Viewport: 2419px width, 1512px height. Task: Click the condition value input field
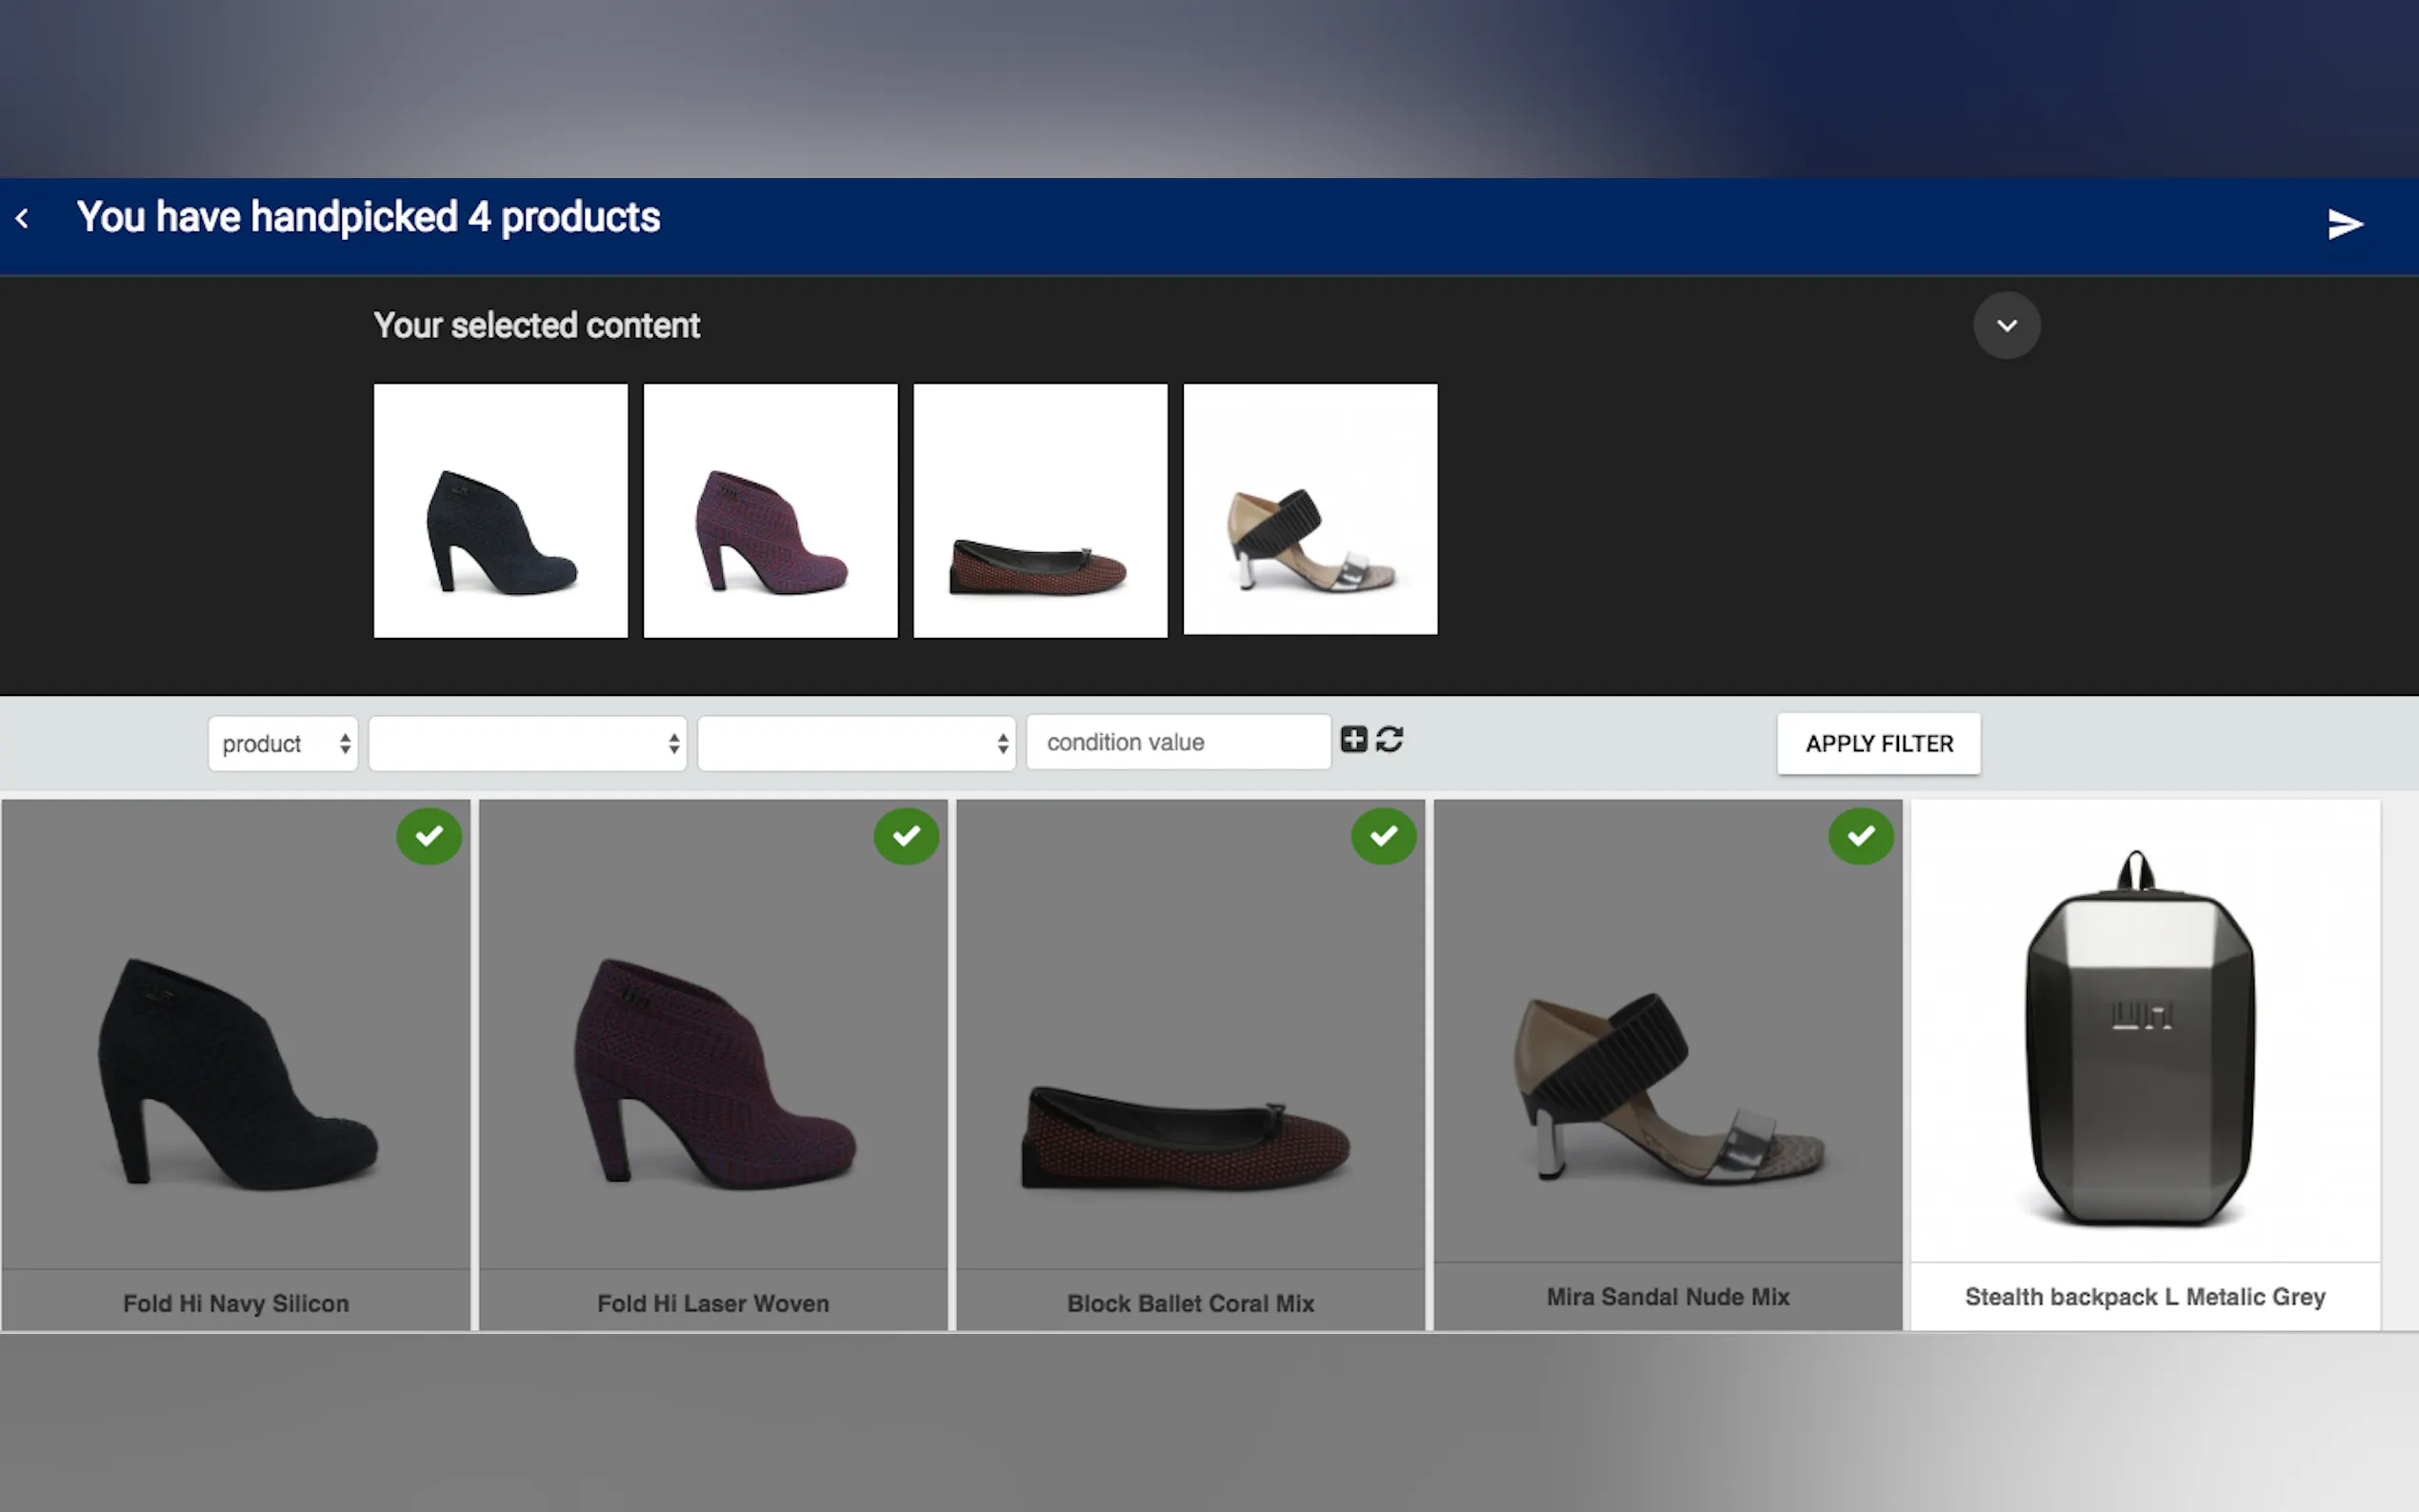tap(1177, 742)
